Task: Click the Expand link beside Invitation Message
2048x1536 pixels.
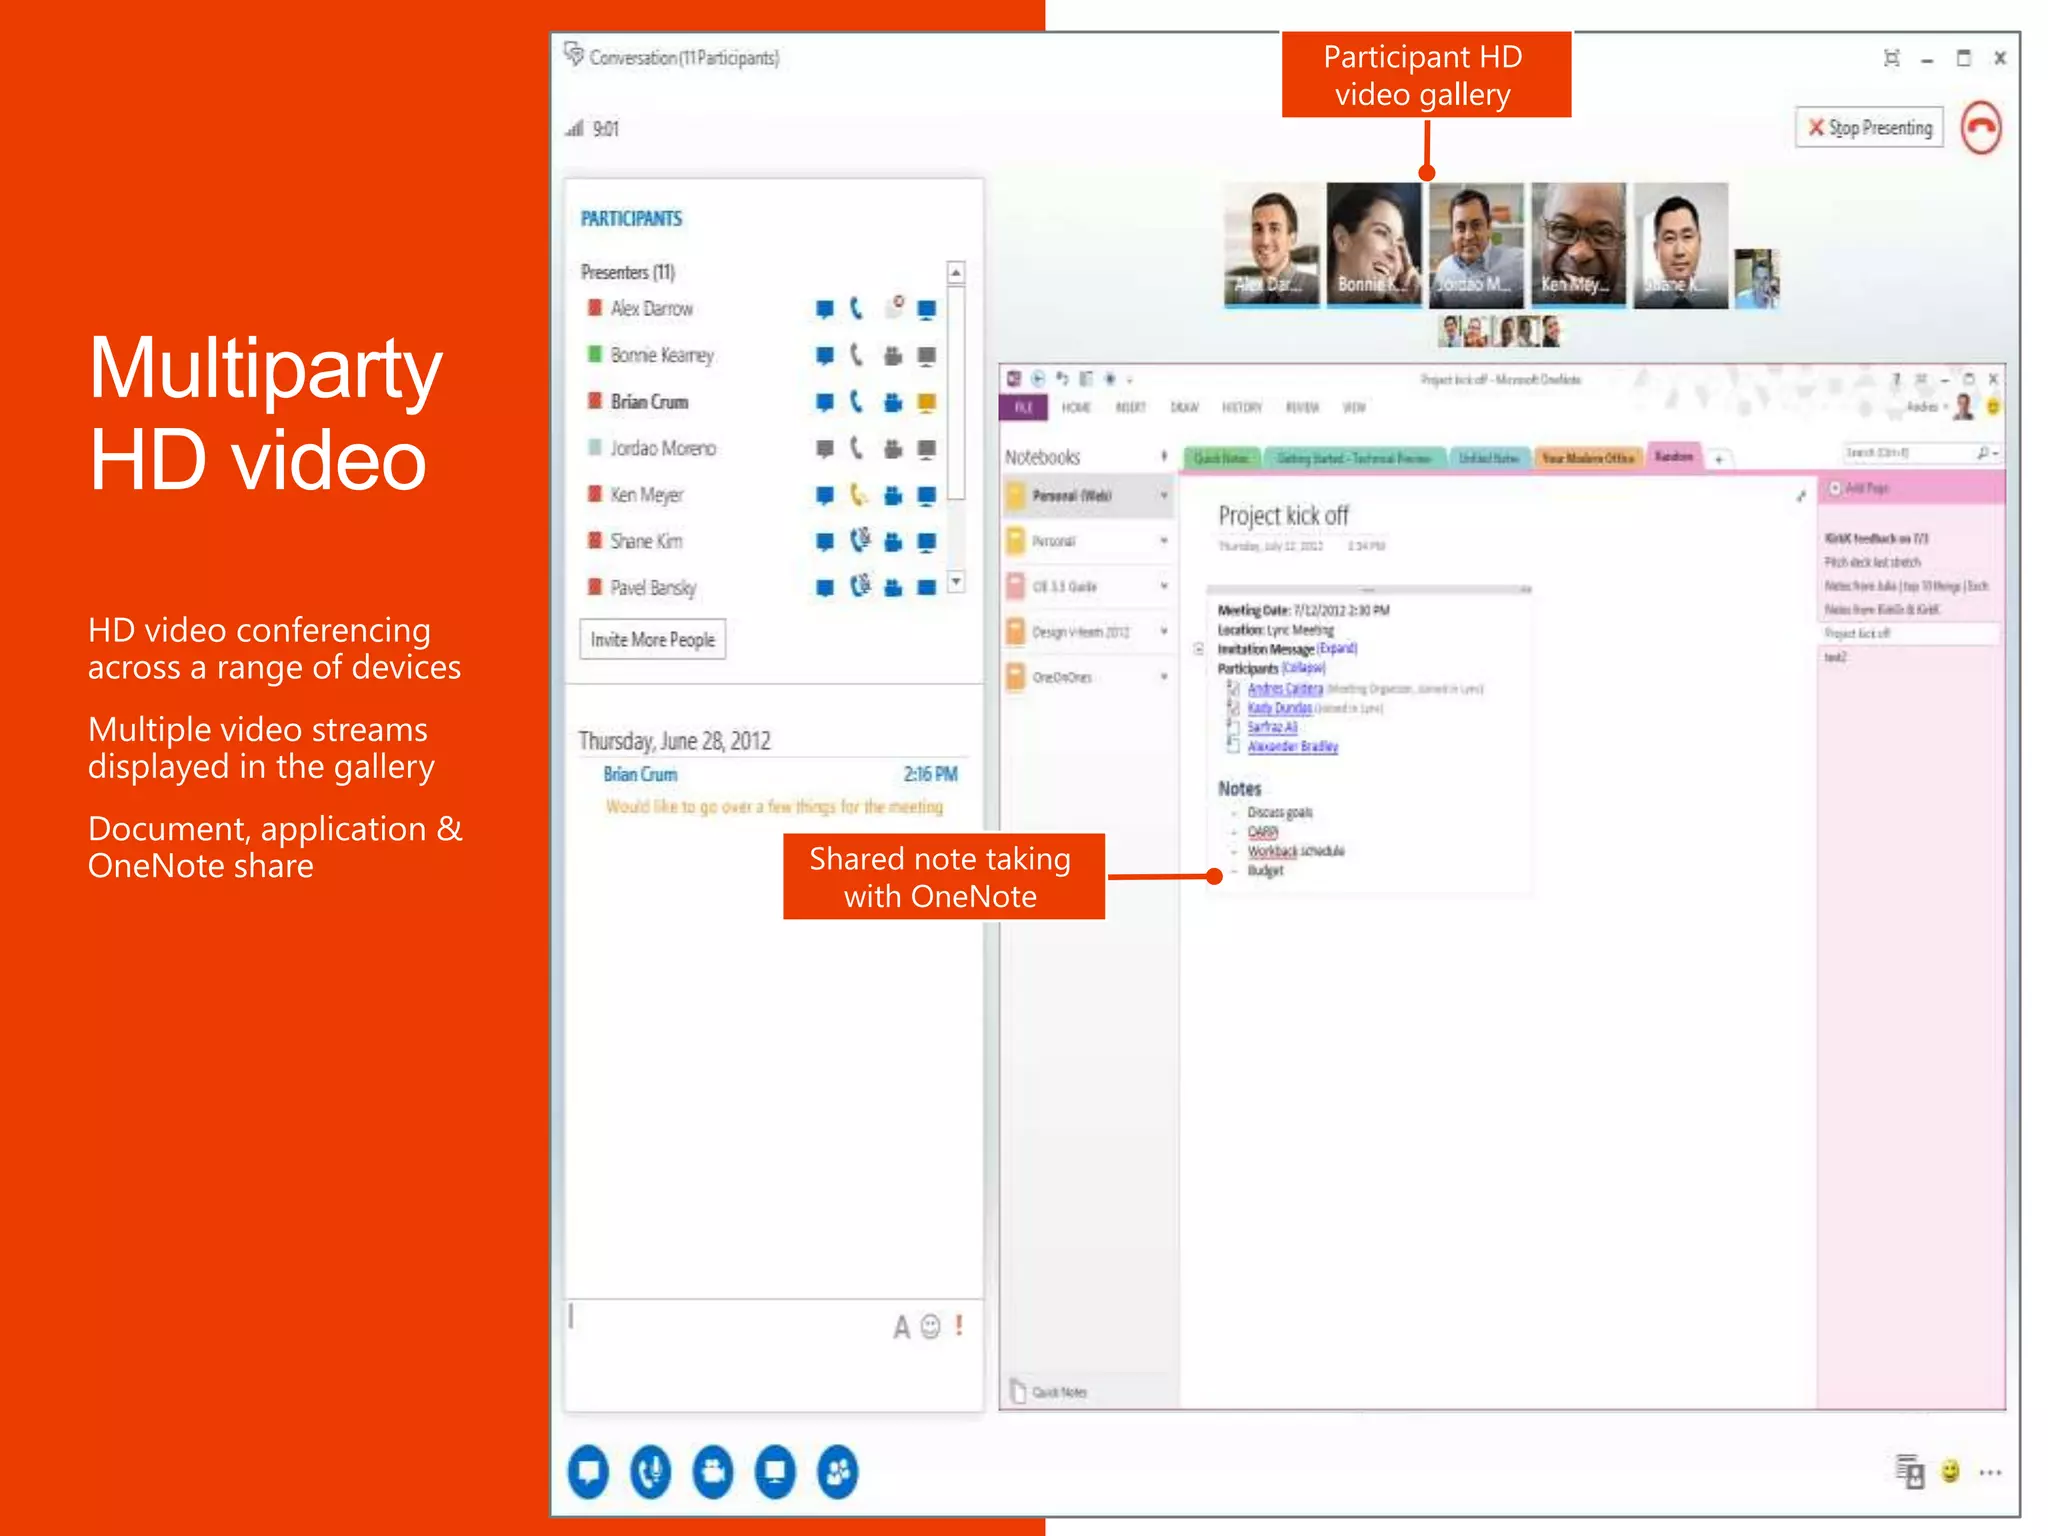Action: [x=1337, y=648]
